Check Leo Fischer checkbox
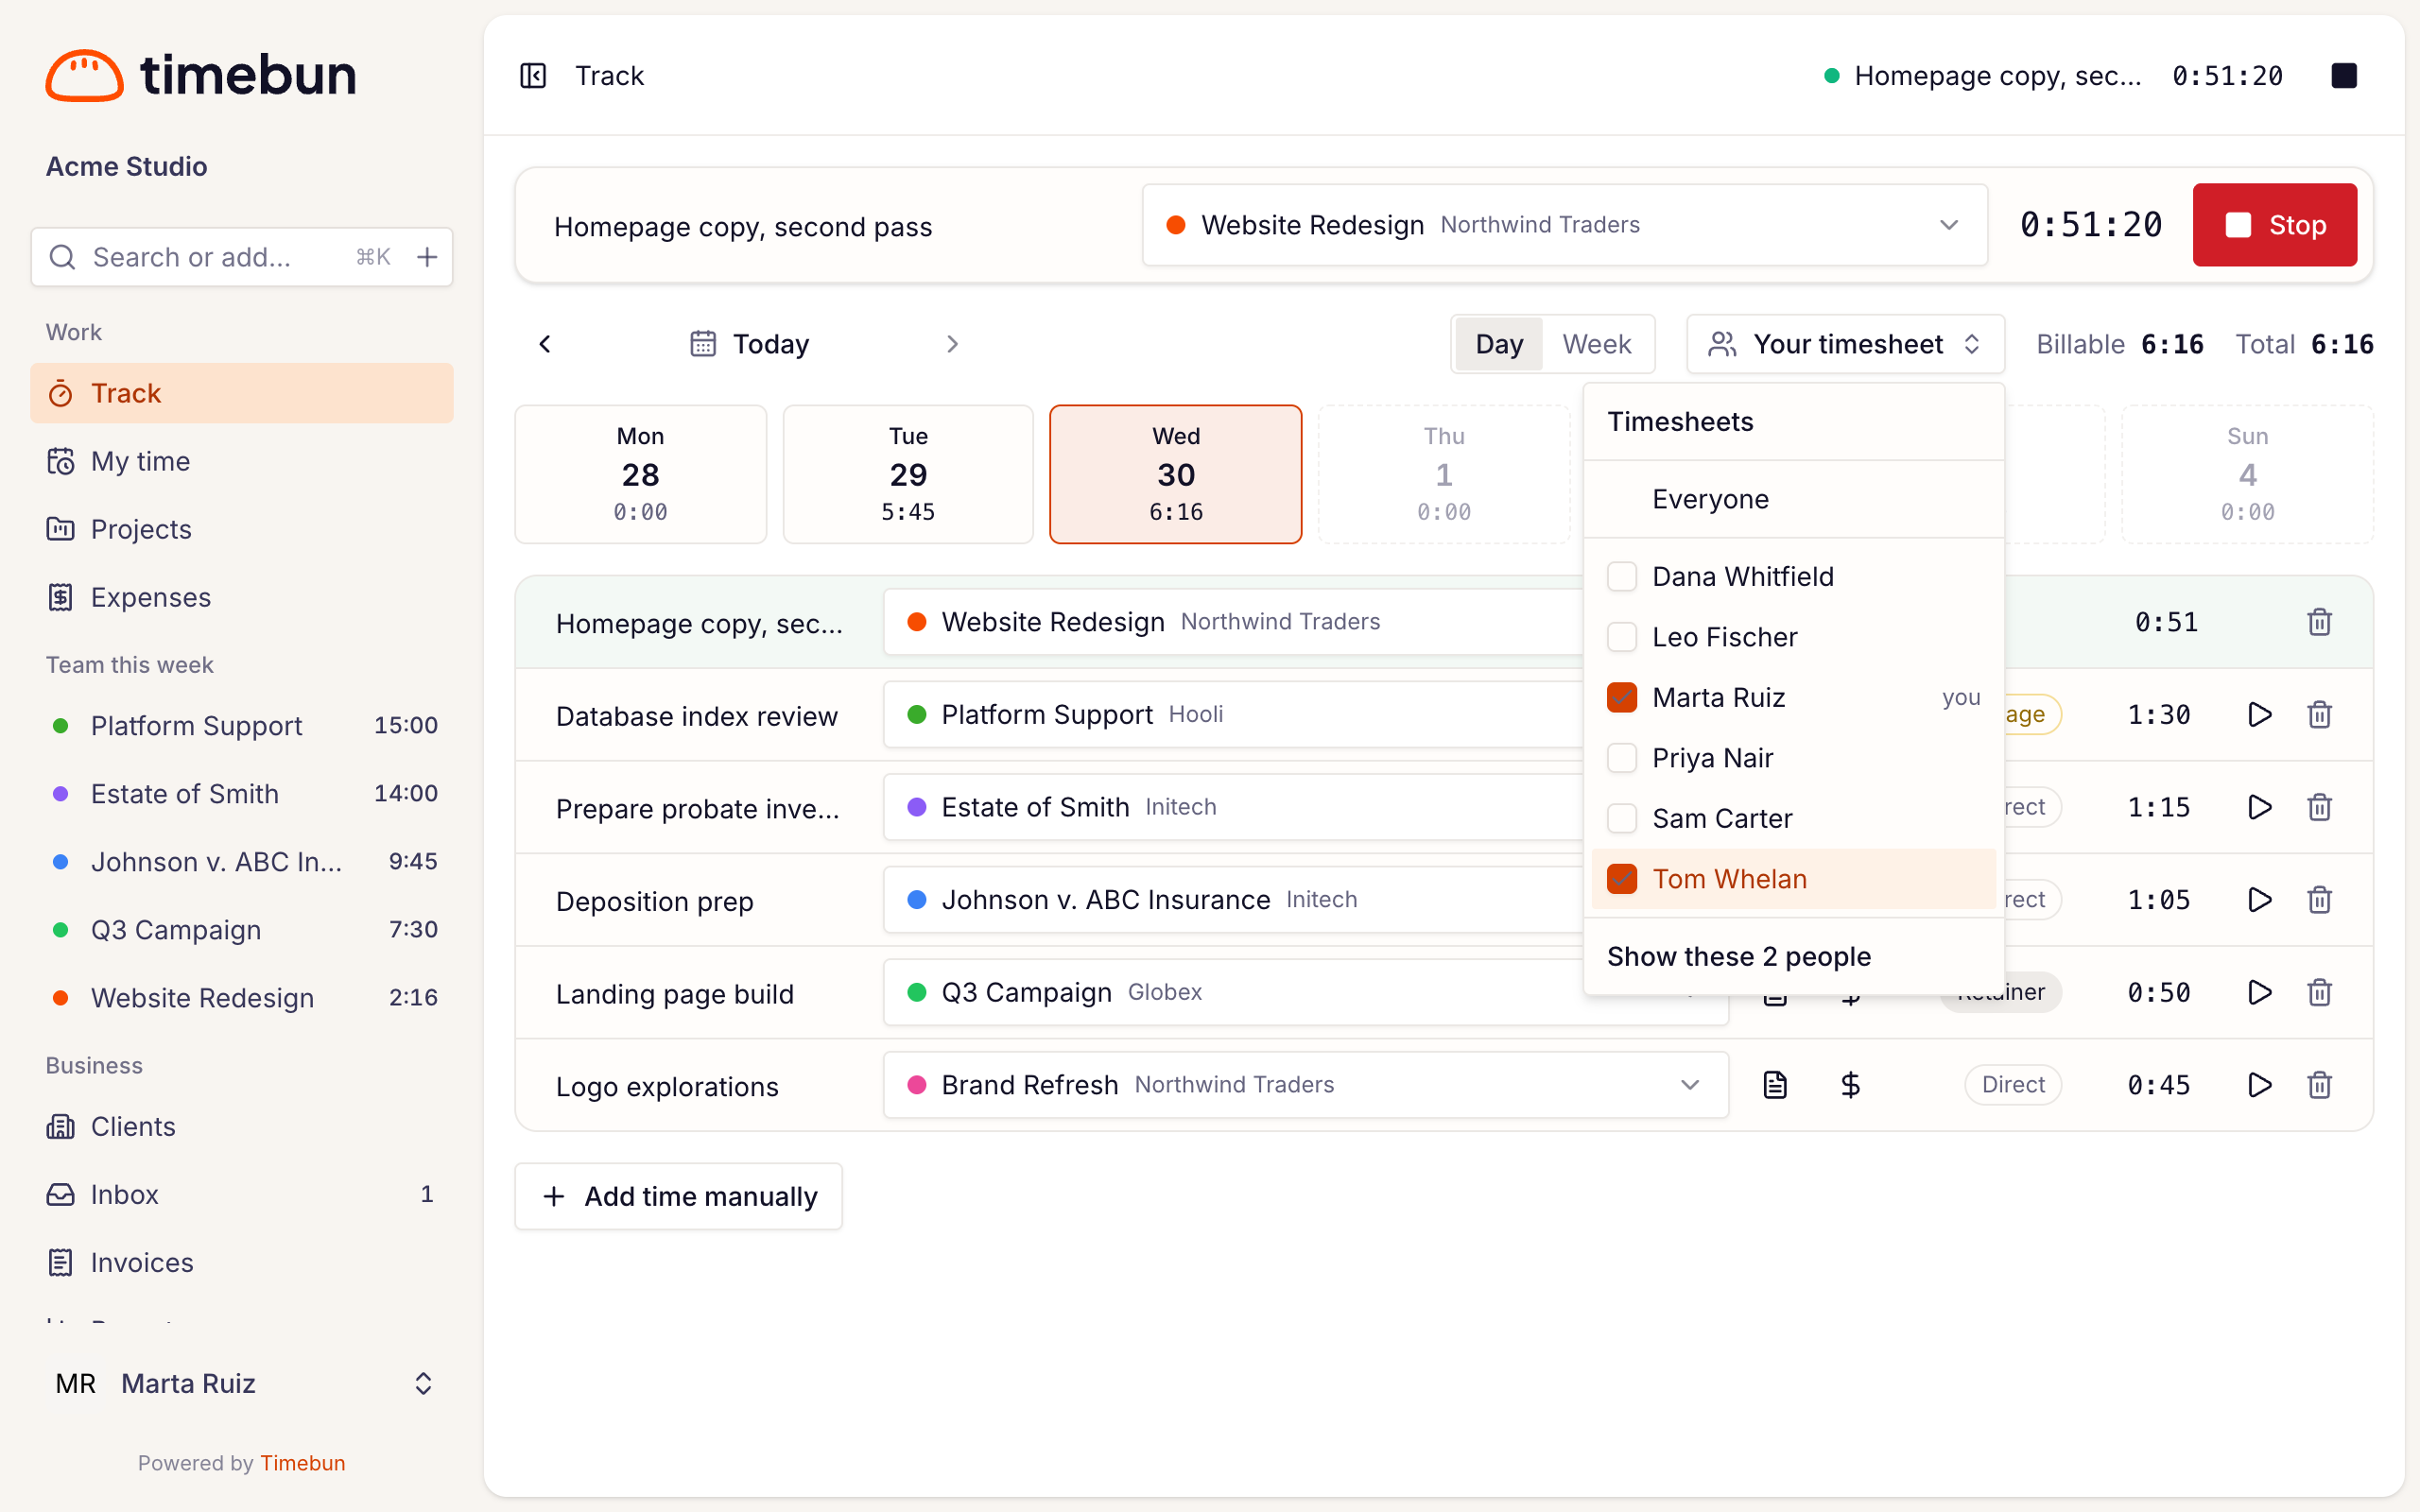The image size is (2420, 1512). click(x=1622, y=637)
